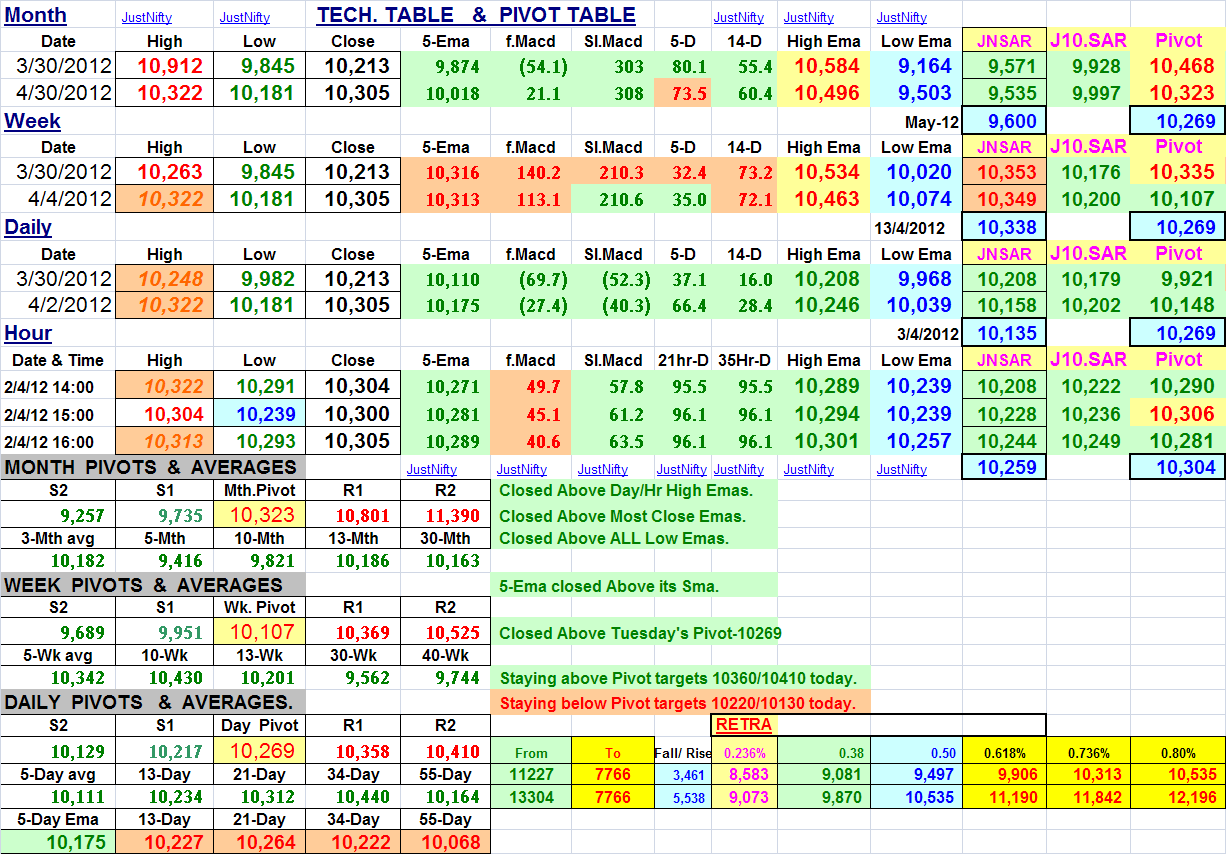
Task: Open the RETRA underlined link
Action: pyautogui.click(x=744, y=724)
